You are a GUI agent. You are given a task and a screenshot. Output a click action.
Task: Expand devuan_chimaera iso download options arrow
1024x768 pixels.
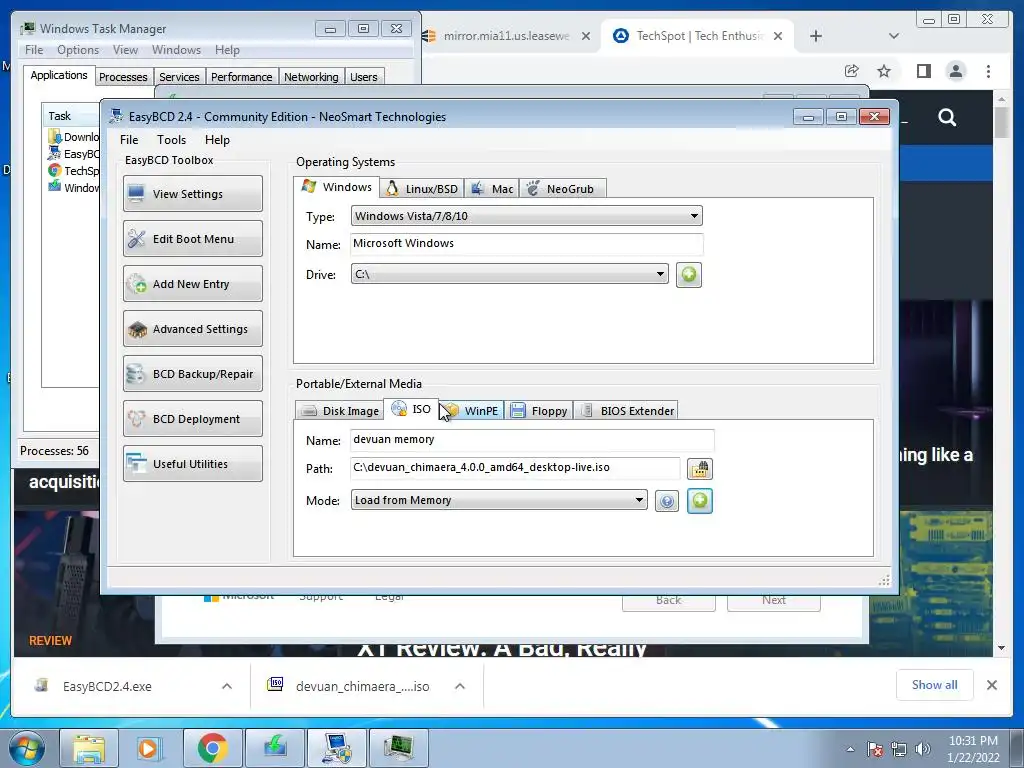pyautogui.click(x=460, y=686)
